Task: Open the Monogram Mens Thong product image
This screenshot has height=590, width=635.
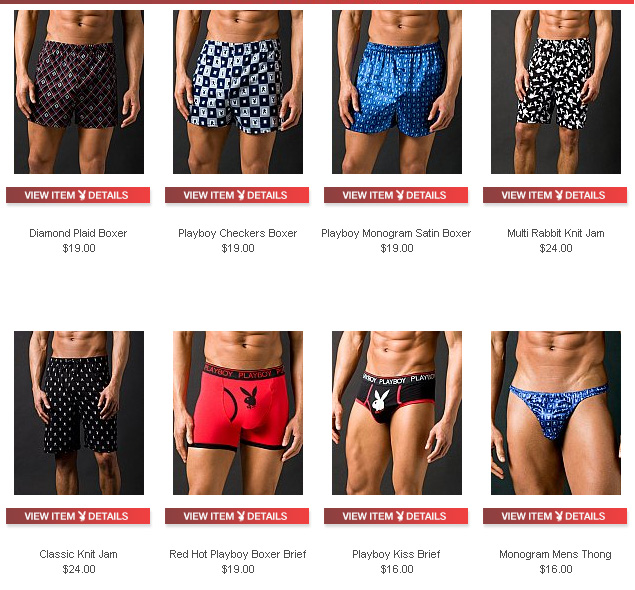Action: click(556, 413)
